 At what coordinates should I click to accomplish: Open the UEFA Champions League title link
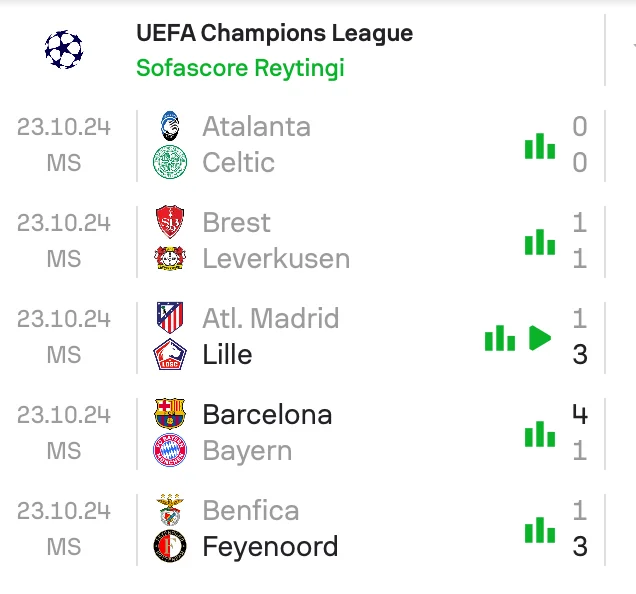click(274, 33)
